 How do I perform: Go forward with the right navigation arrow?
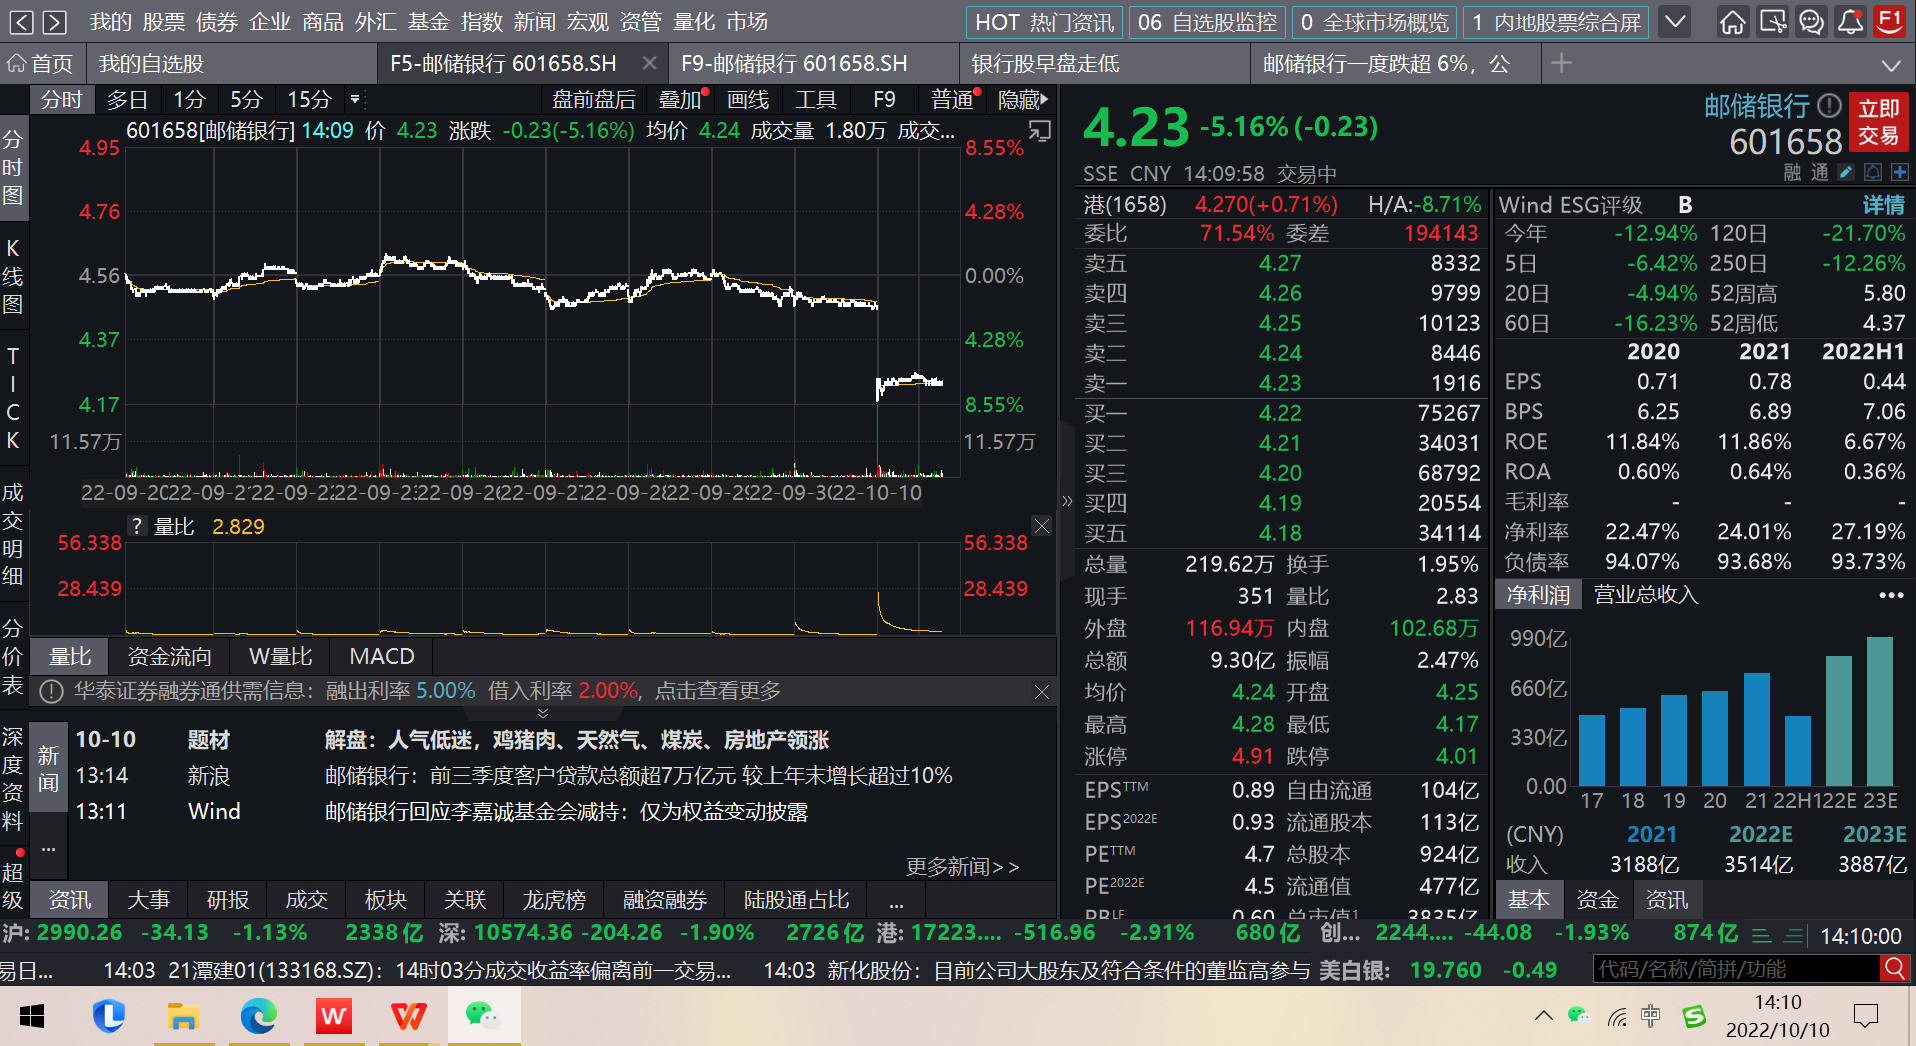(x=55, y=22)
